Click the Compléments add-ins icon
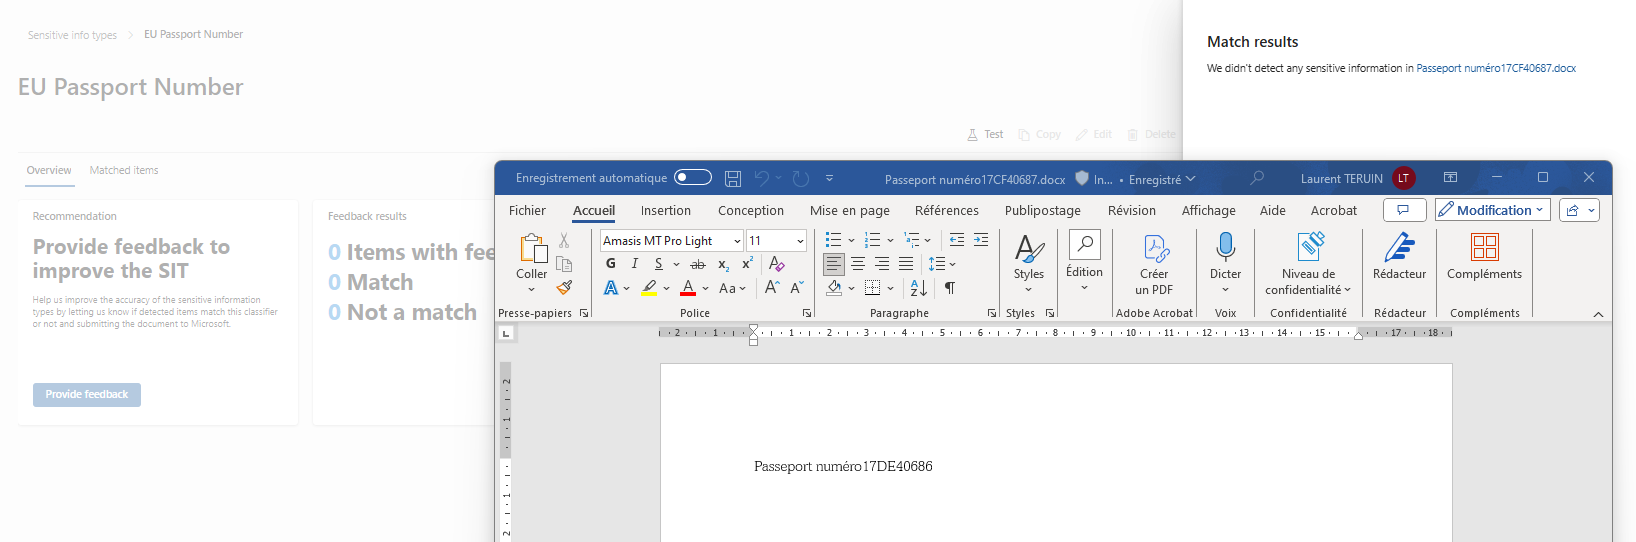The height and width of the screenshot is (542, 1636). 1484,248
